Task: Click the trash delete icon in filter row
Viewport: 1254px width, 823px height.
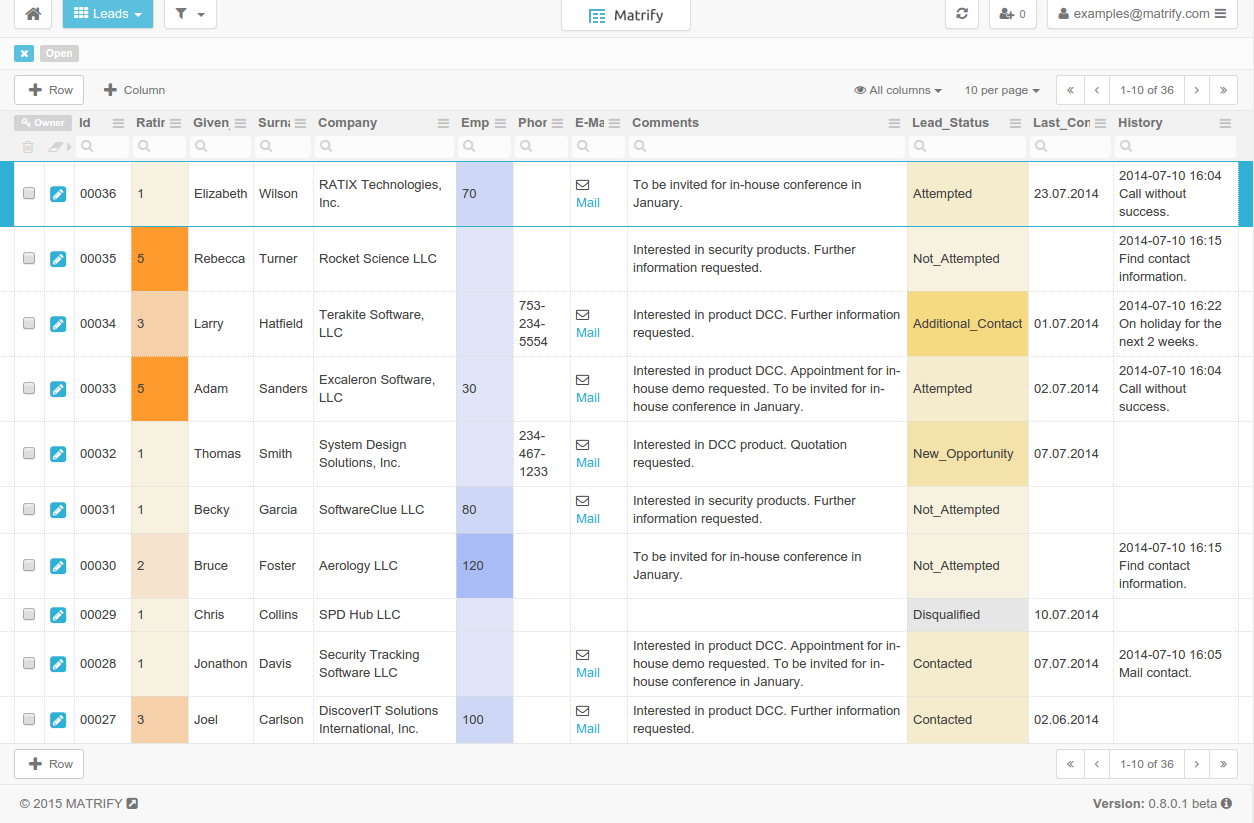Action: tap(28, 147)
